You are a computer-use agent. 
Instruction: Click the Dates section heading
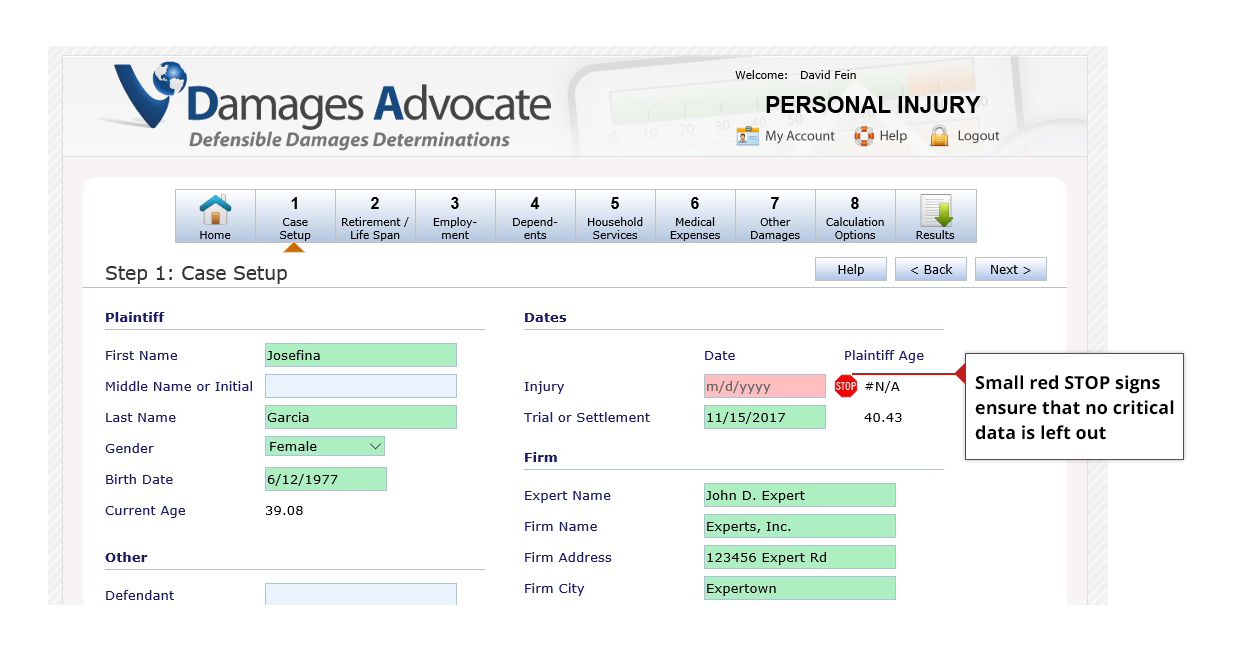(545, 317)
